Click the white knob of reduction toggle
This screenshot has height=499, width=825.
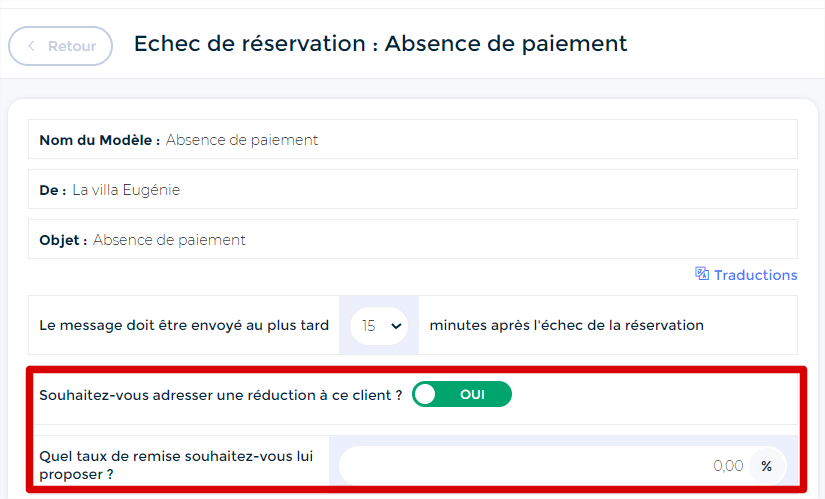point(425,394)
